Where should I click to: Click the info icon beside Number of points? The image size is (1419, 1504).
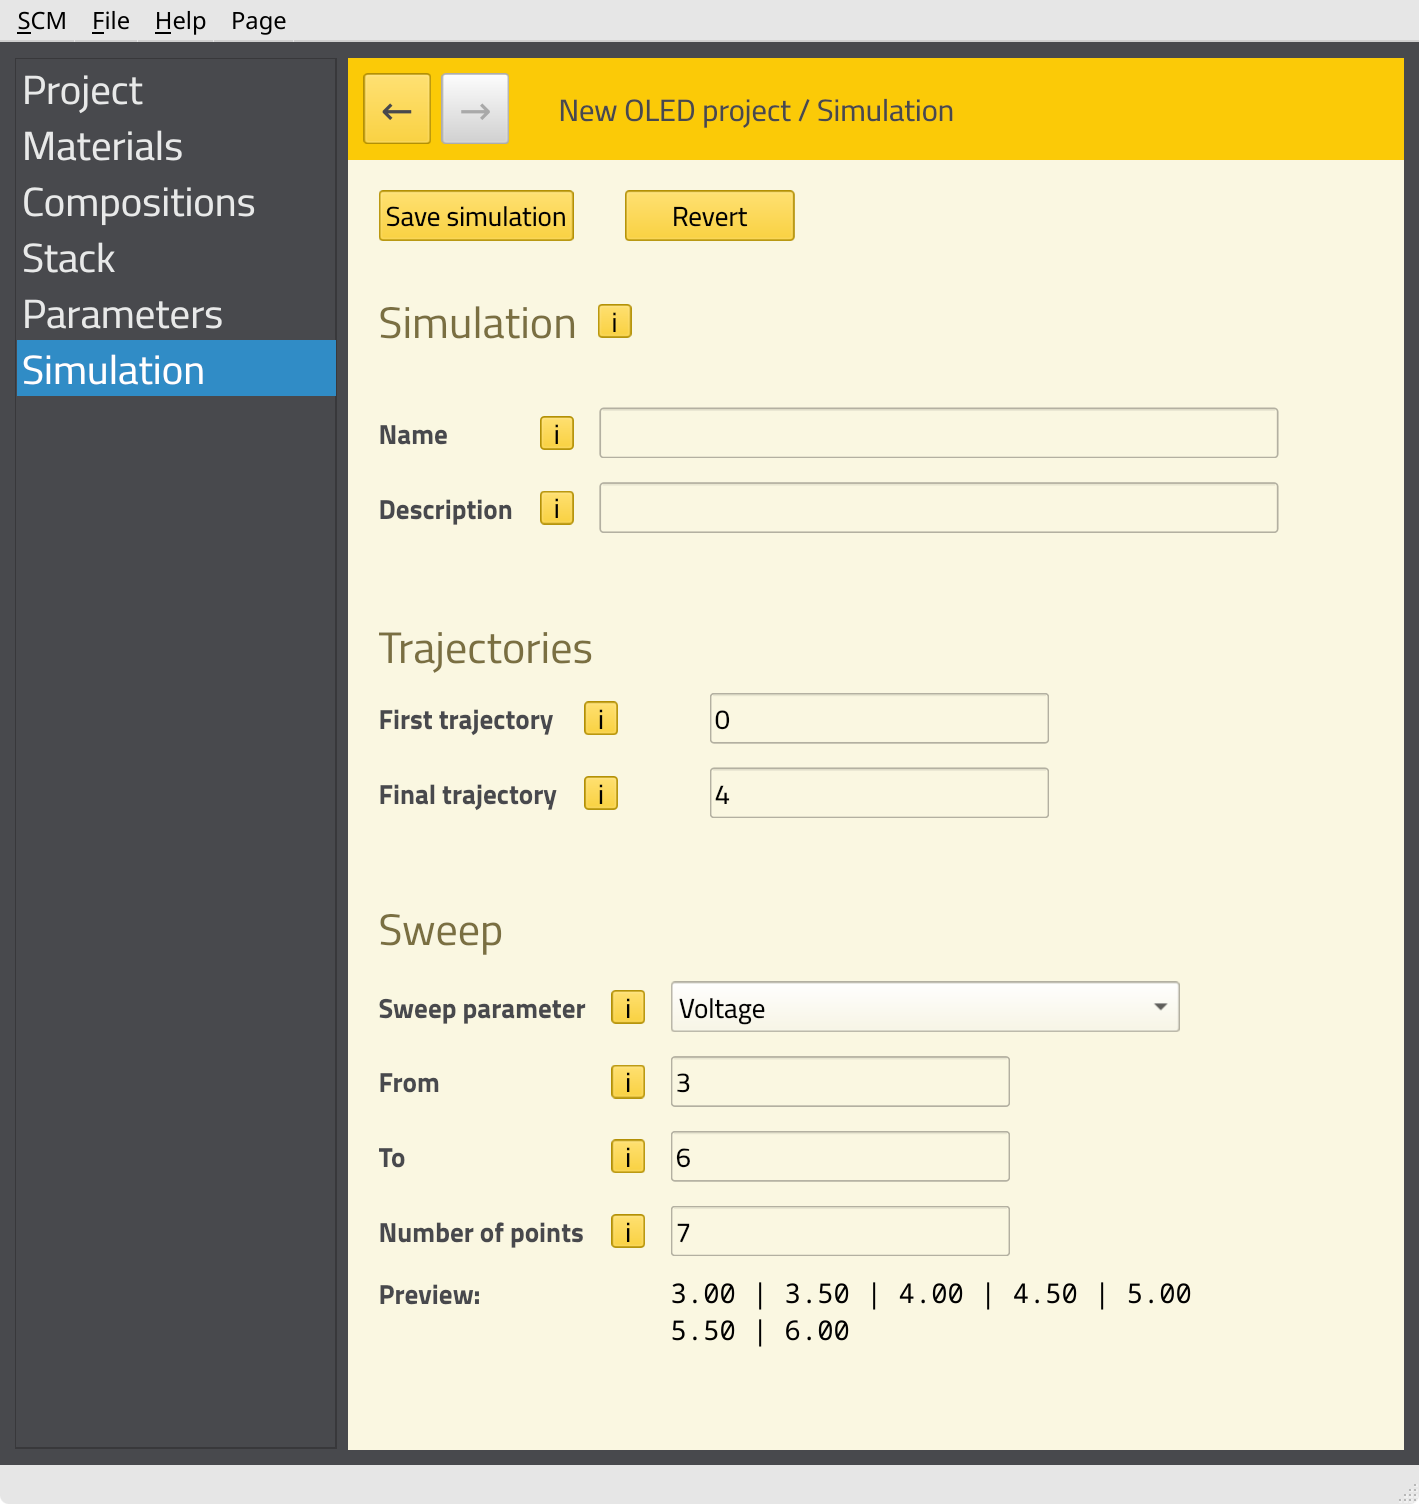(x=627, y=1232)
